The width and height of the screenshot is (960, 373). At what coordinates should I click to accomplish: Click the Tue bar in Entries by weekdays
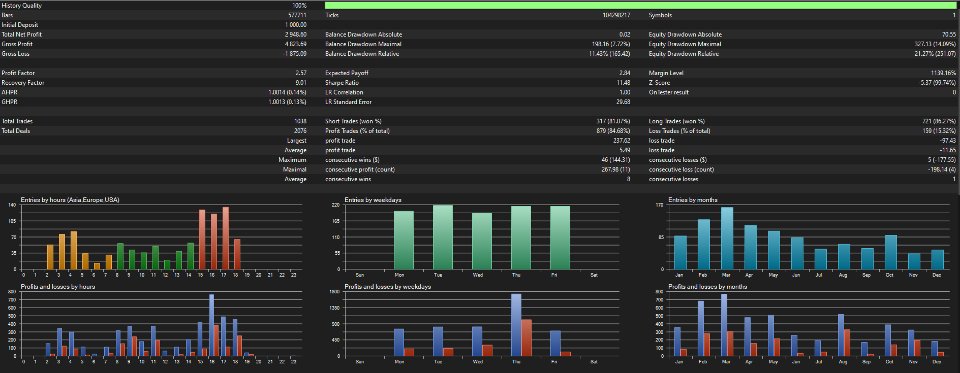point(443,237)
